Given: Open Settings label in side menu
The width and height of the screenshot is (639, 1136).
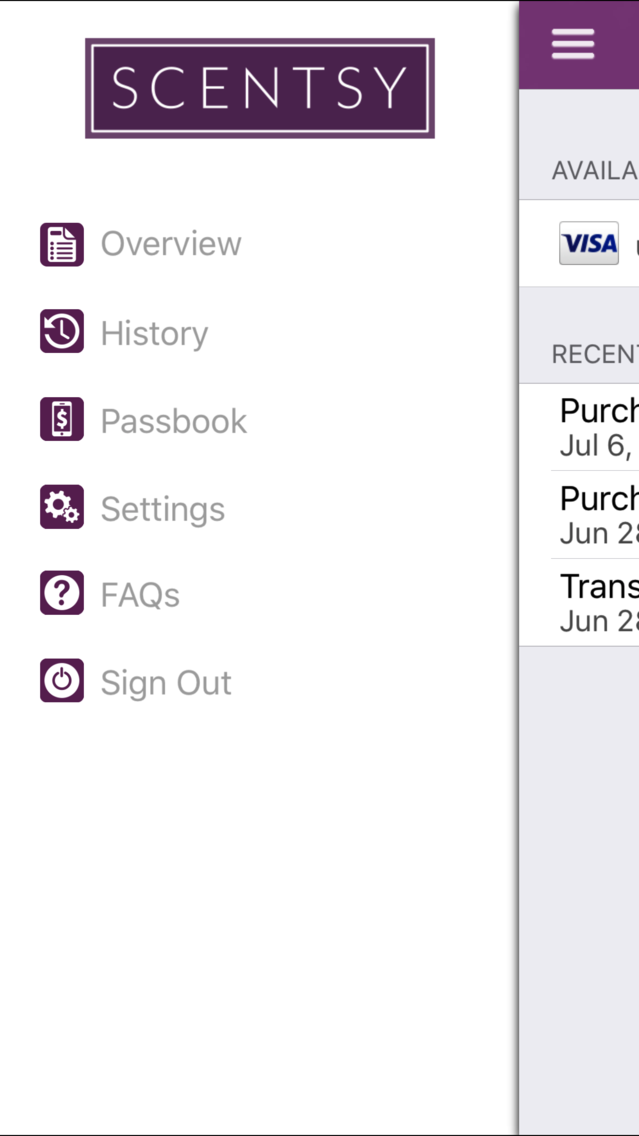Looking at the screenshot, I should 163,509.
